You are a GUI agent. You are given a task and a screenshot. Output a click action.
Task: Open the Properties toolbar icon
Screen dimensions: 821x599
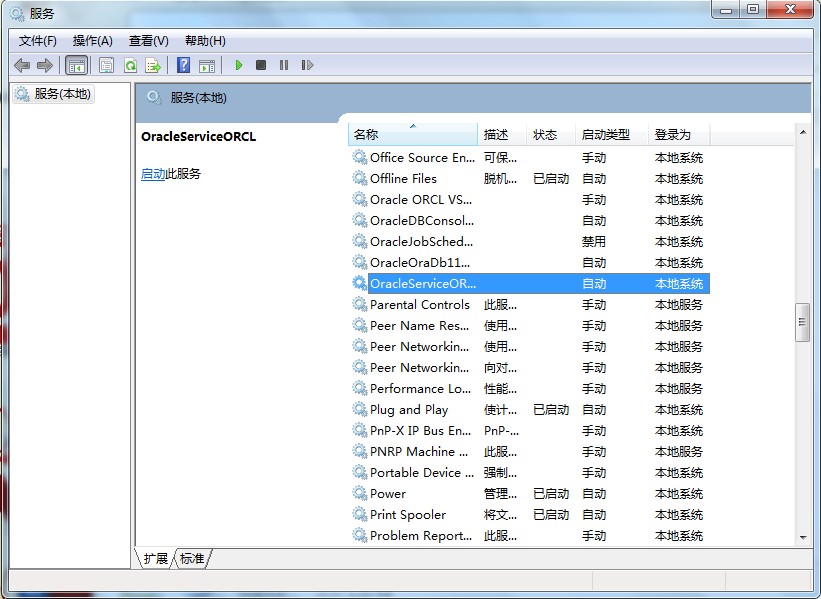point(106,65)
